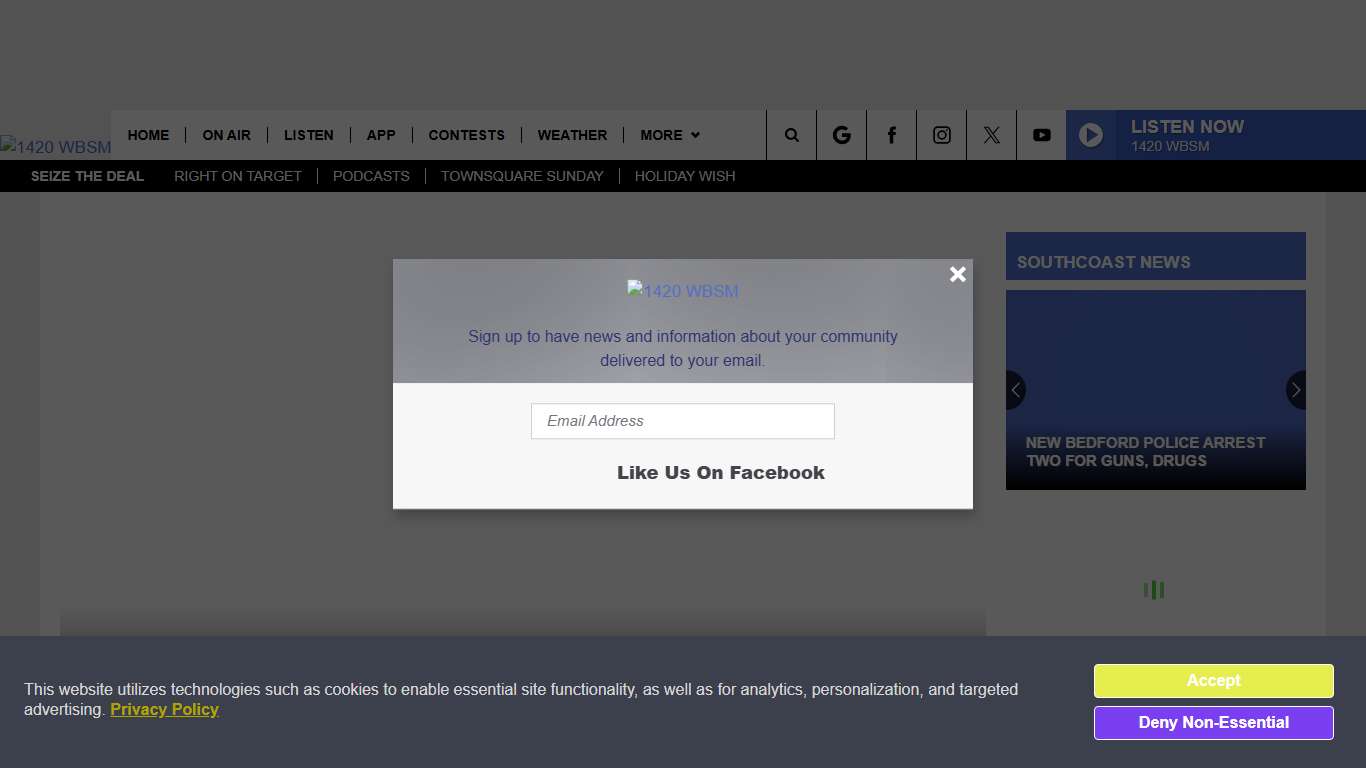This screenshot has width=1366, height=768.
Task: Open New Bedford Police arrest news thumbnail
Action: [1155, 400]
